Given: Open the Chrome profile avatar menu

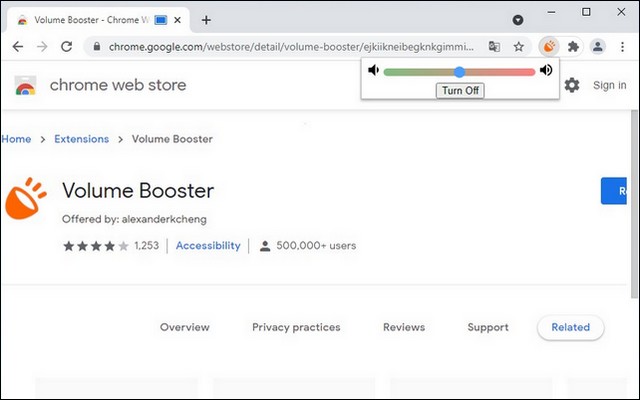Looking at the screenshot, I should click(x=598, y=47).
